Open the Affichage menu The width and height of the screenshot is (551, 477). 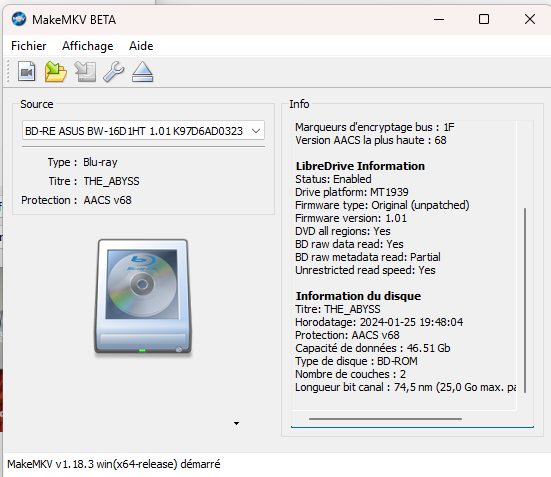(87, 46)
